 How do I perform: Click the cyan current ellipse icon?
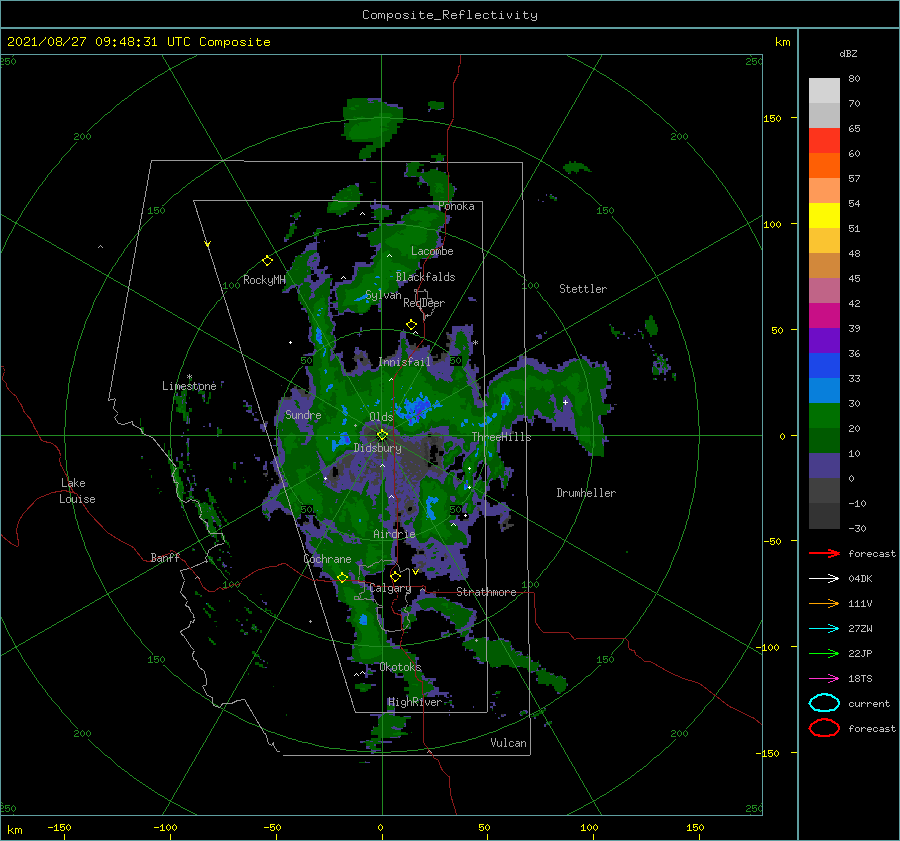[824, 703]
